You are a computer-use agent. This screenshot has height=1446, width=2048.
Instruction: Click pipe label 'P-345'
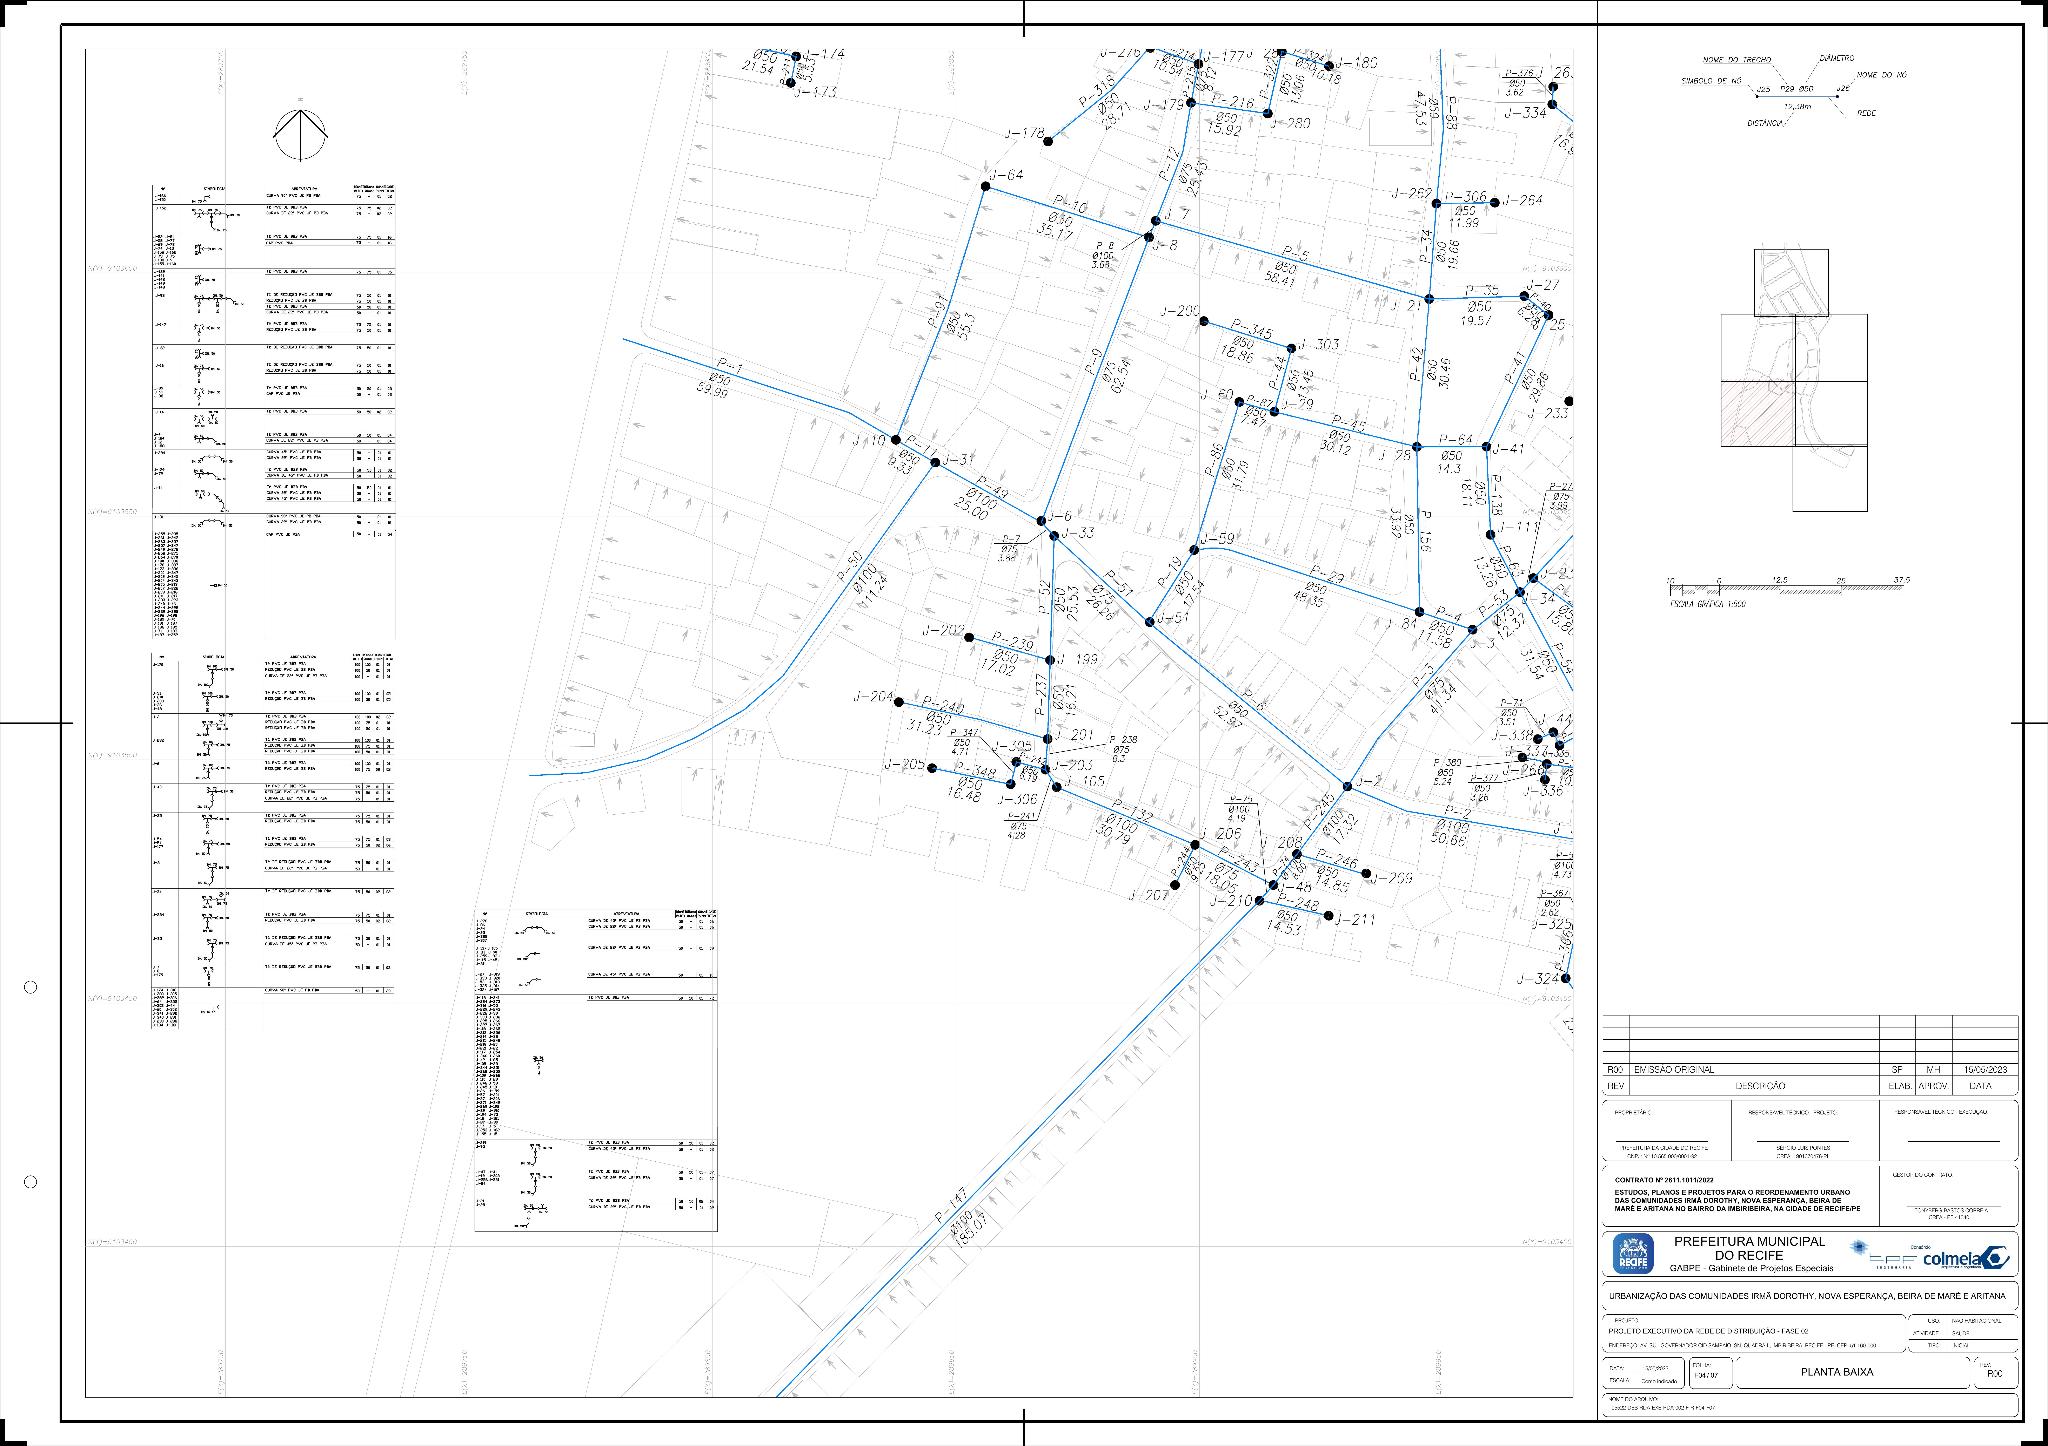(x=1252, y=329)
